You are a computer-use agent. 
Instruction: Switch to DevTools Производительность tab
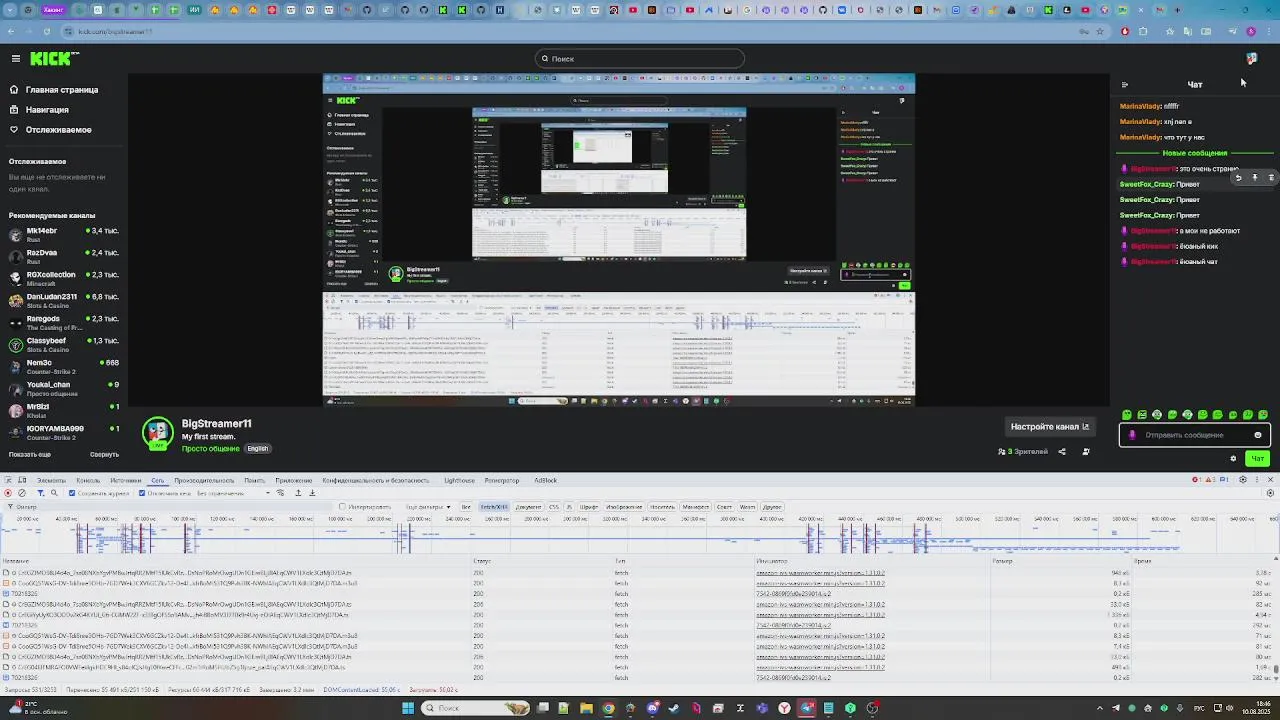click(204, 480)
